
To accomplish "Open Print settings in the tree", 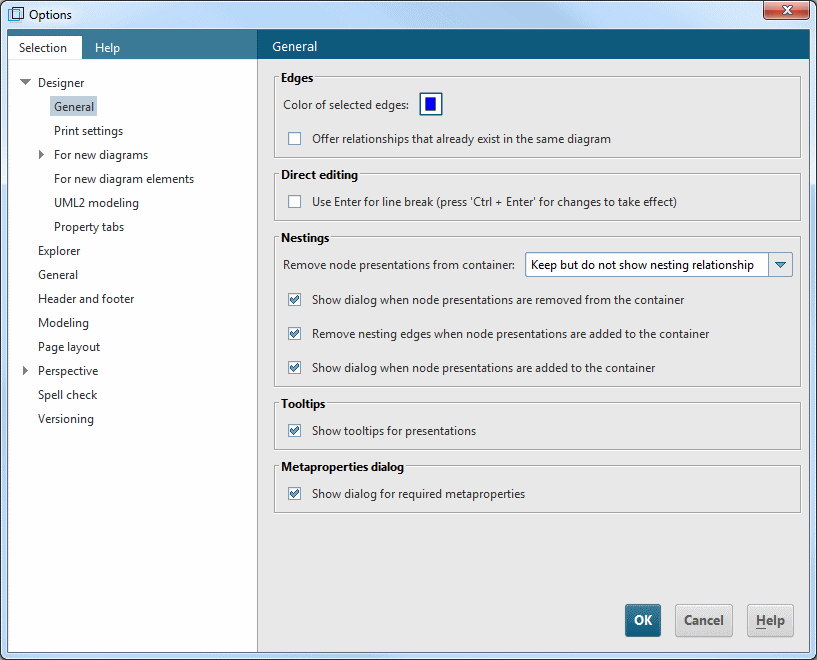I will pyautogui.click(x=89, y=131).
